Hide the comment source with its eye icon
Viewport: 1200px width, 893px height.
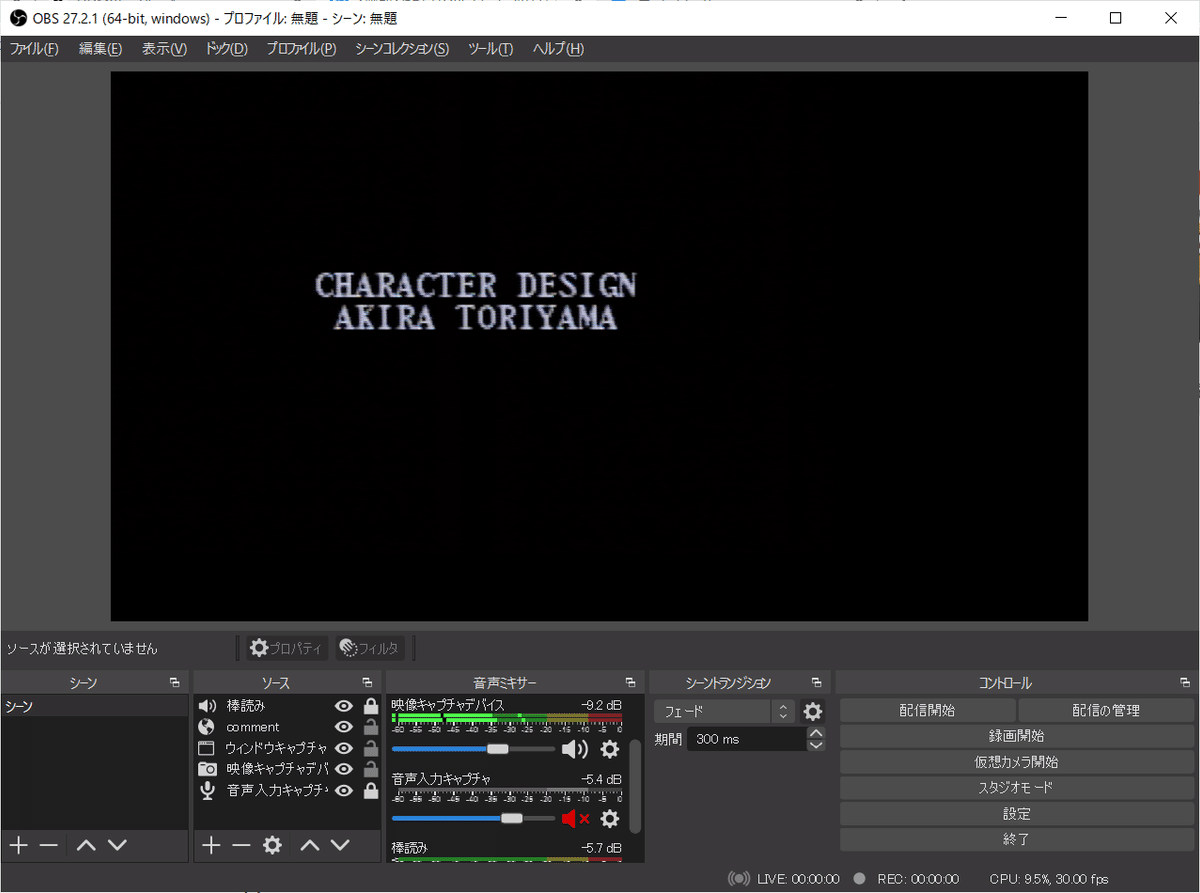344,727
